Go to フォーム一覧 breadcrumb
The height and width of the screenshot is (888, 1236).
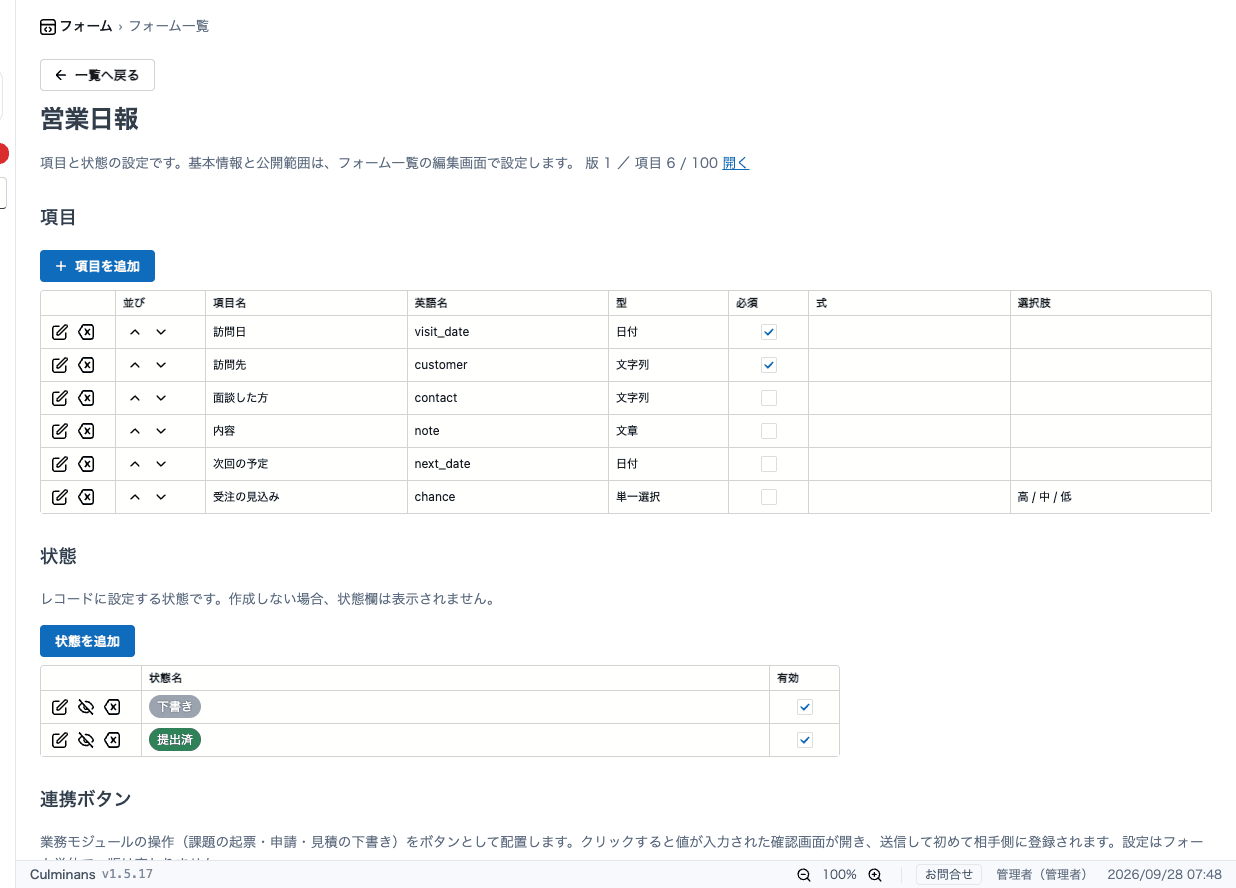[x=169, y=27]
